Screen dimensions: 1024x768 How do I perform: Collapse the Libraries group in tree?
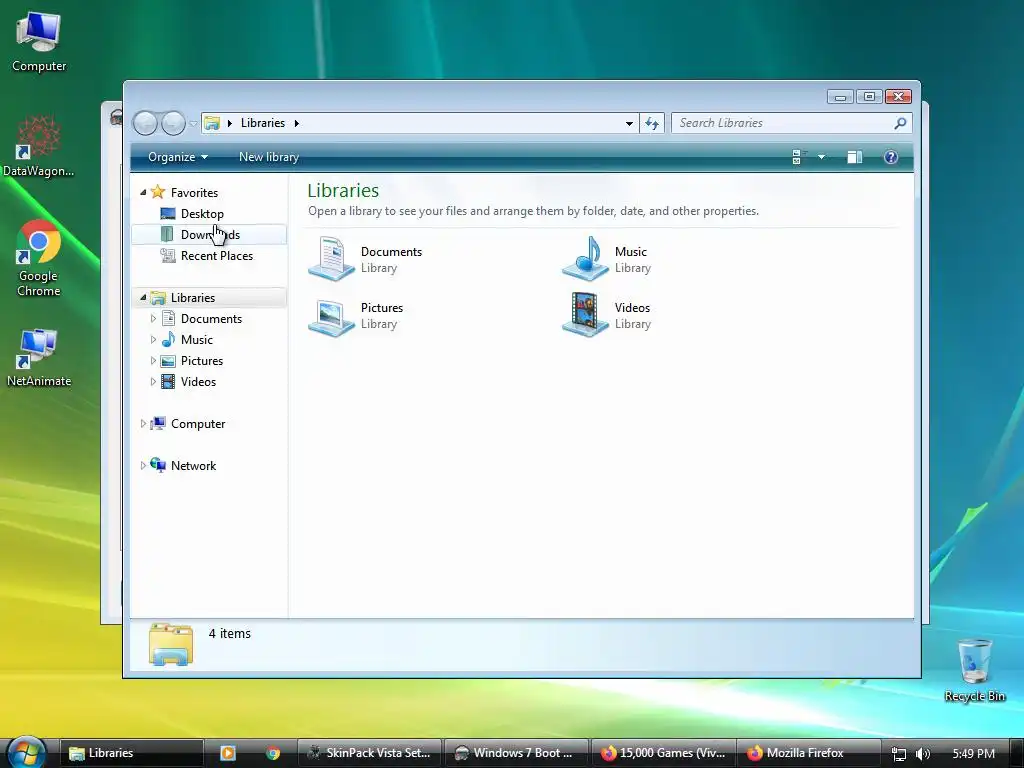(143, 298)
